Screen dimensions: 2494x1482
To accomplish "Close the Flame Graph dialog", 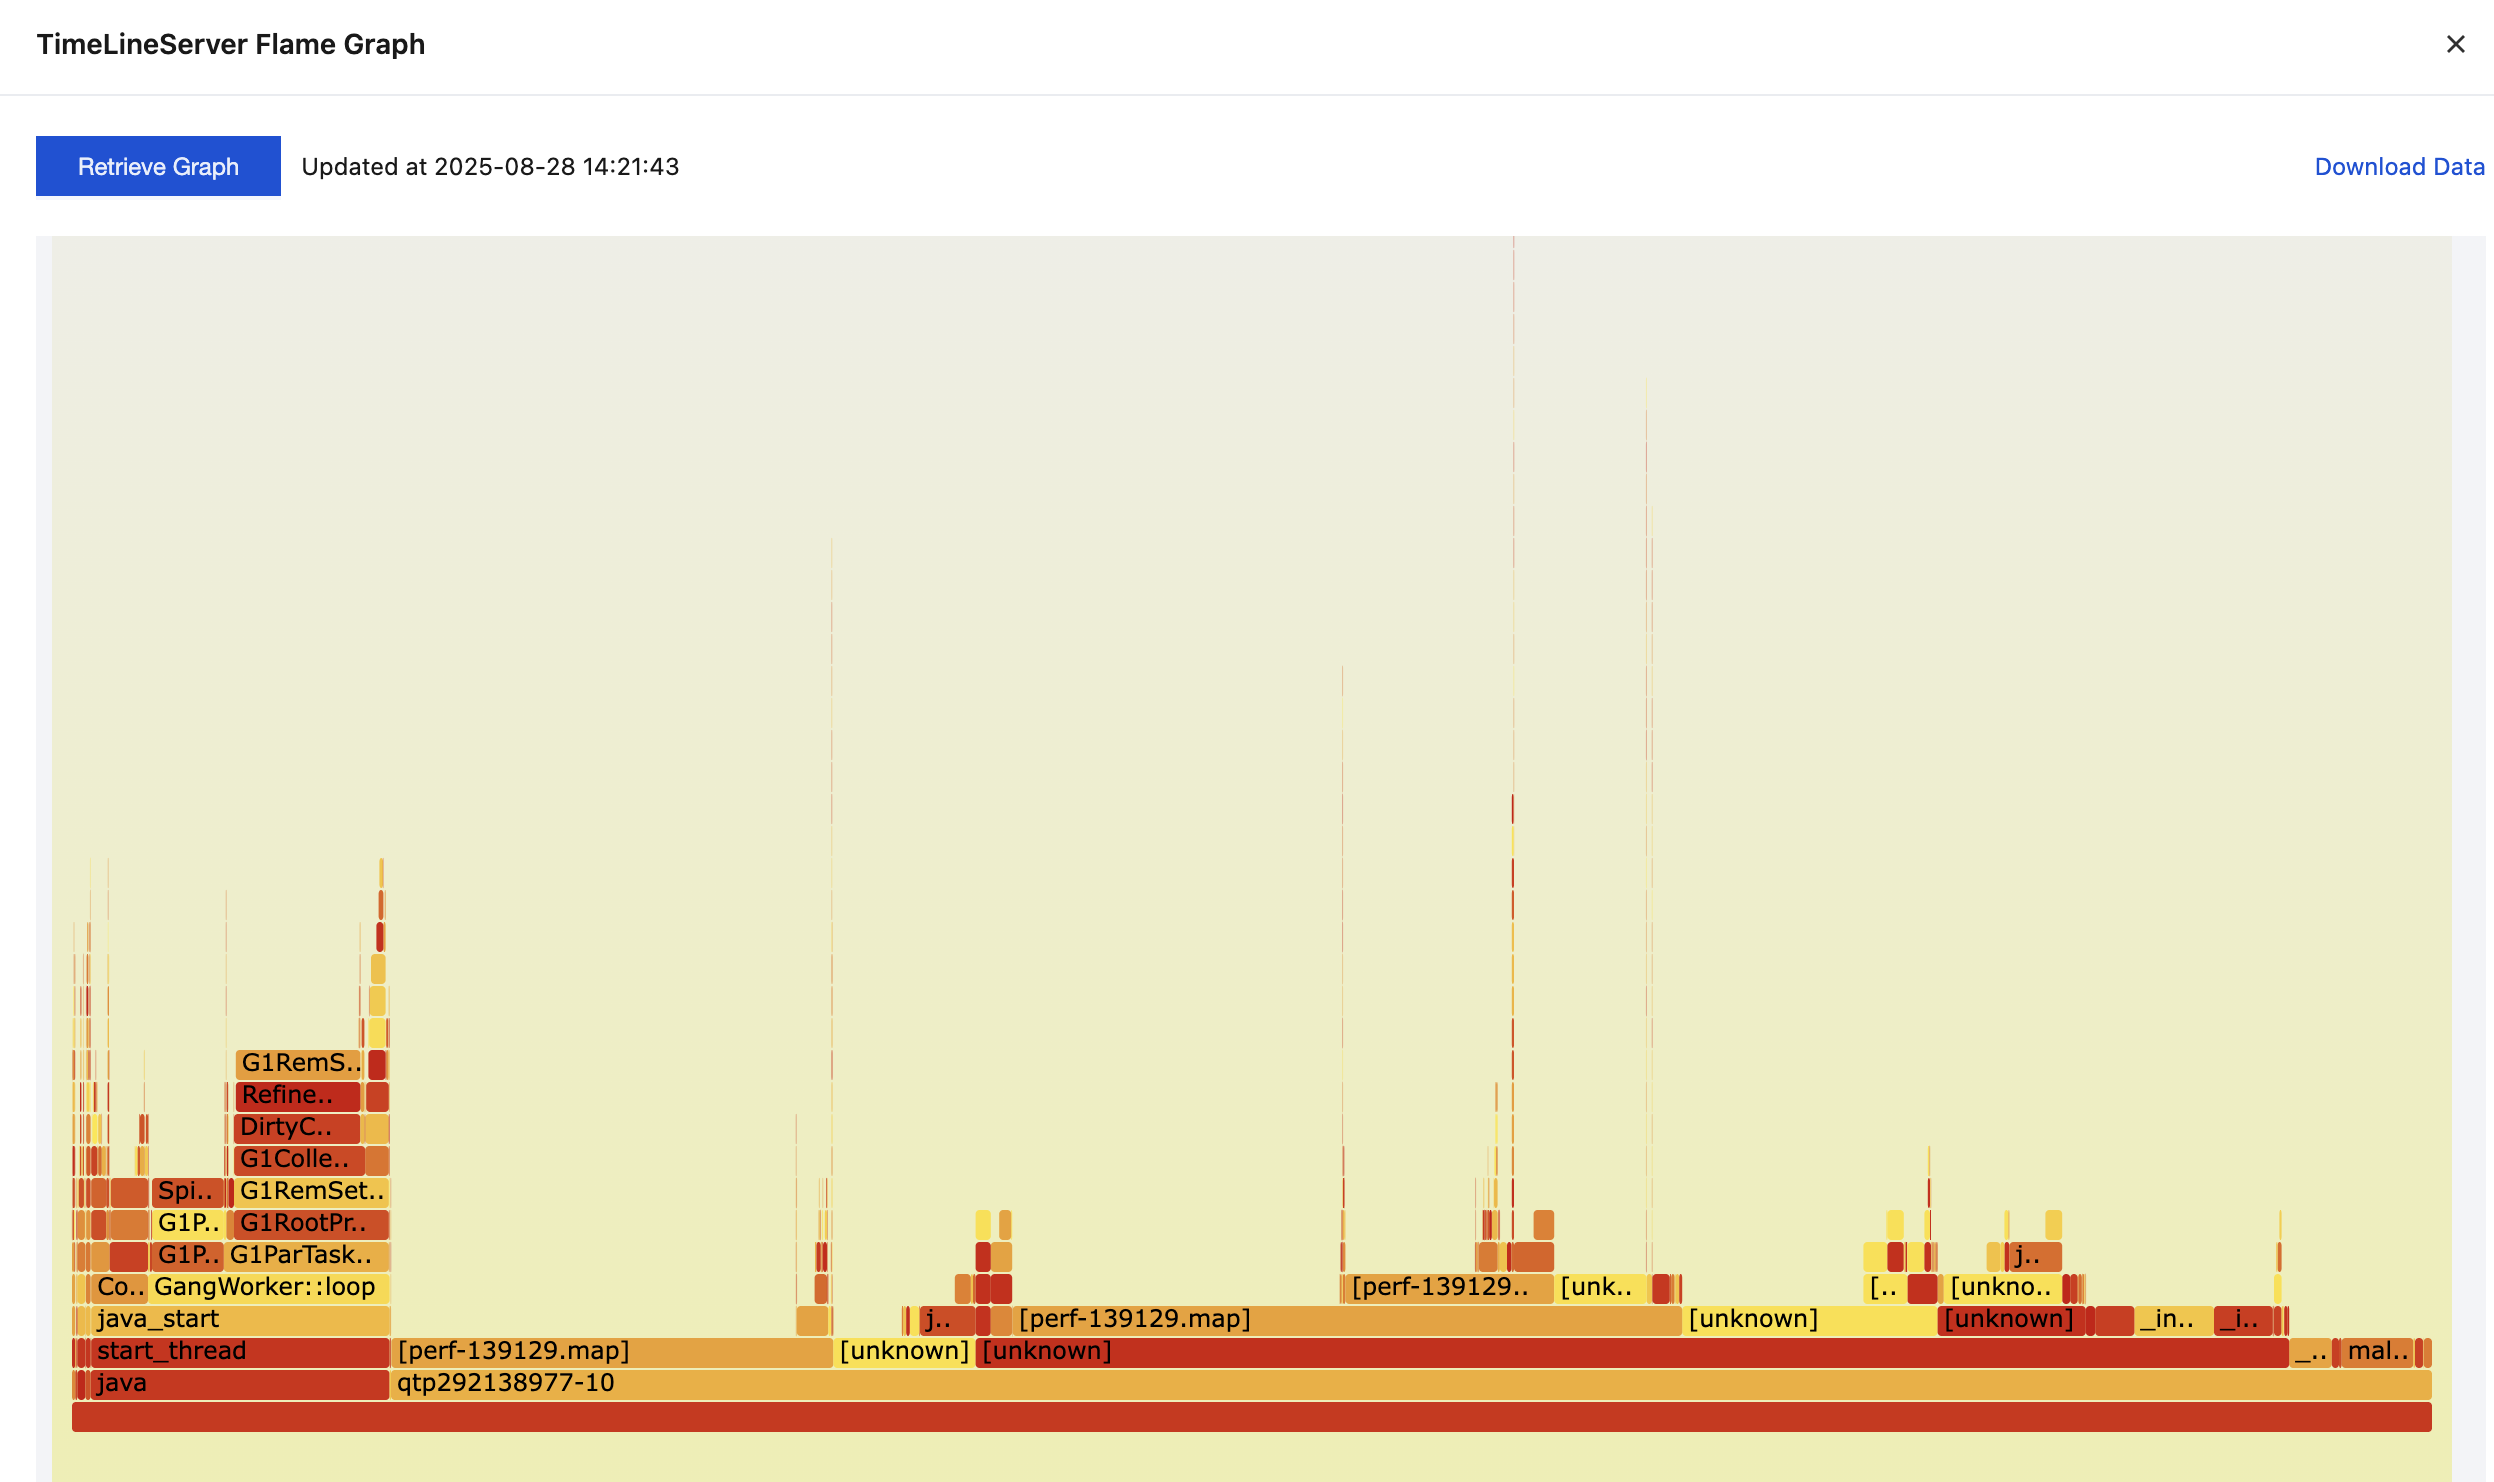I will click(2455, 44).
